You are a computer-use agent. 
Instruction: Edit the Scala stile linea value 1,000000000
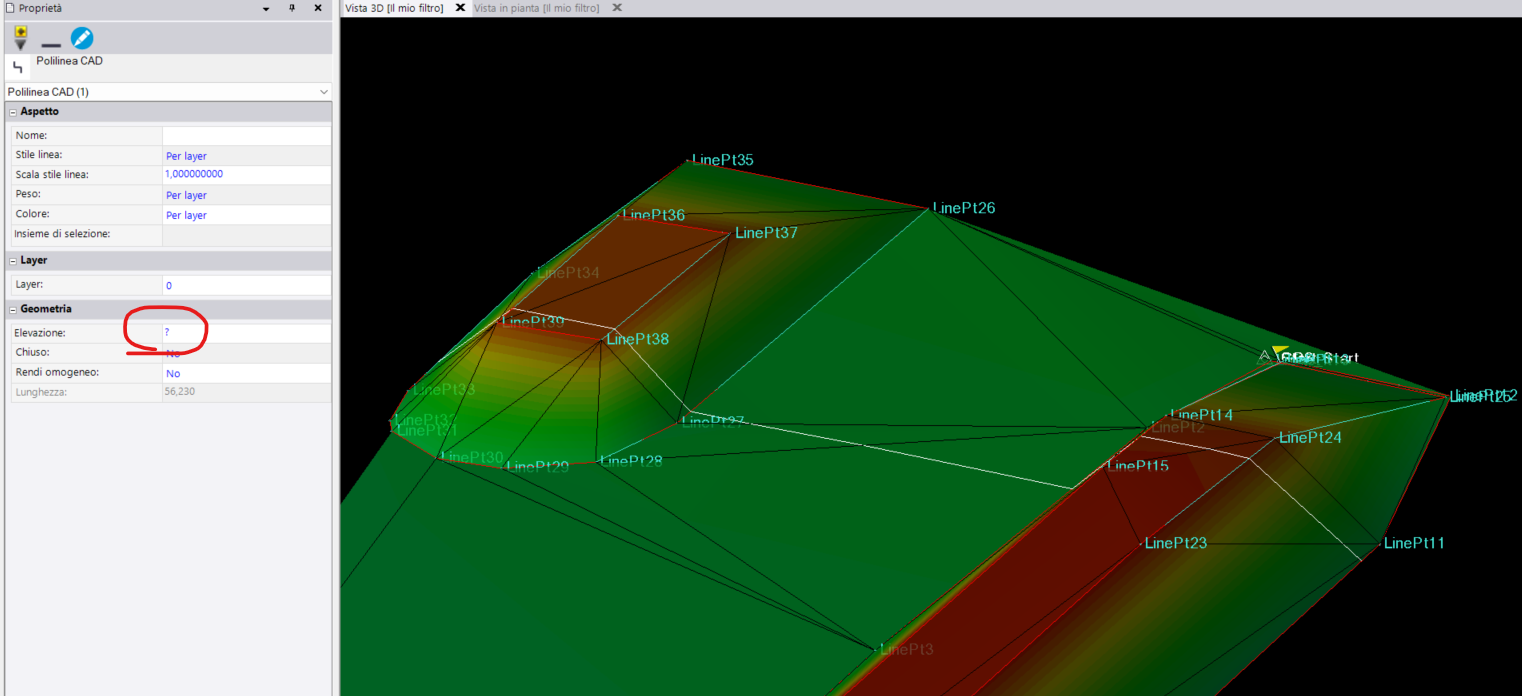click(x=246, y=174)
